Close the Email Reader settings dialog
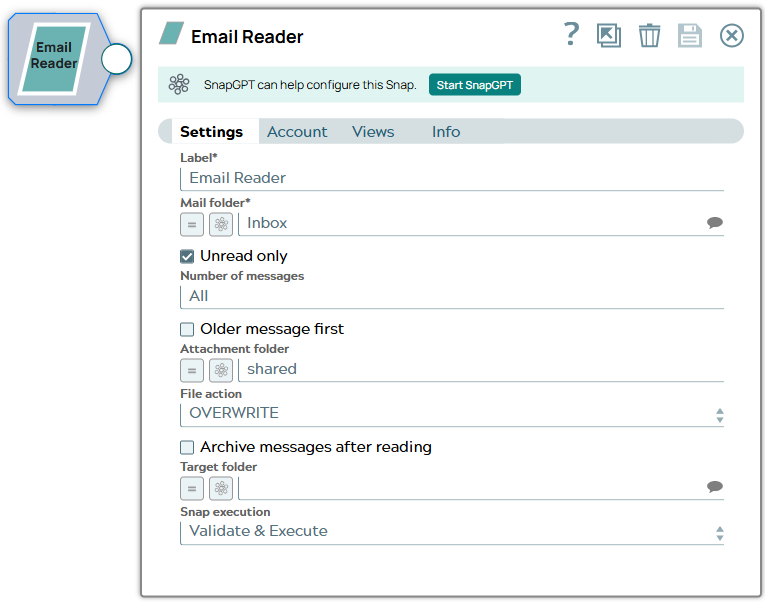This screenshot has width=765, height=602. click(732, 36)
